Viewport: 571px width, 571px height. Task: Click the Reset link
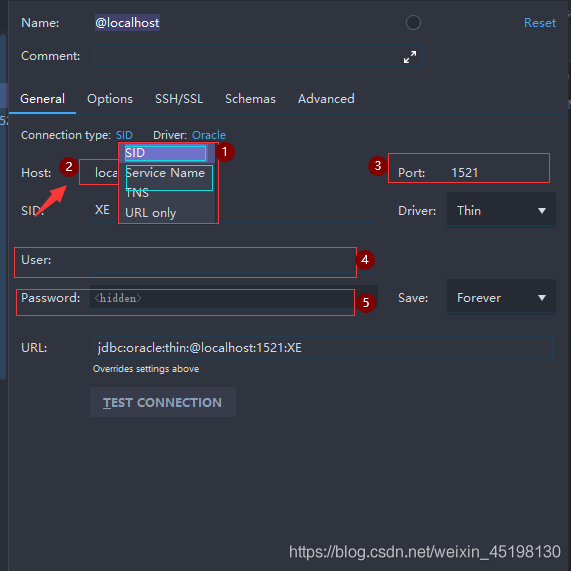click(540, 23)
